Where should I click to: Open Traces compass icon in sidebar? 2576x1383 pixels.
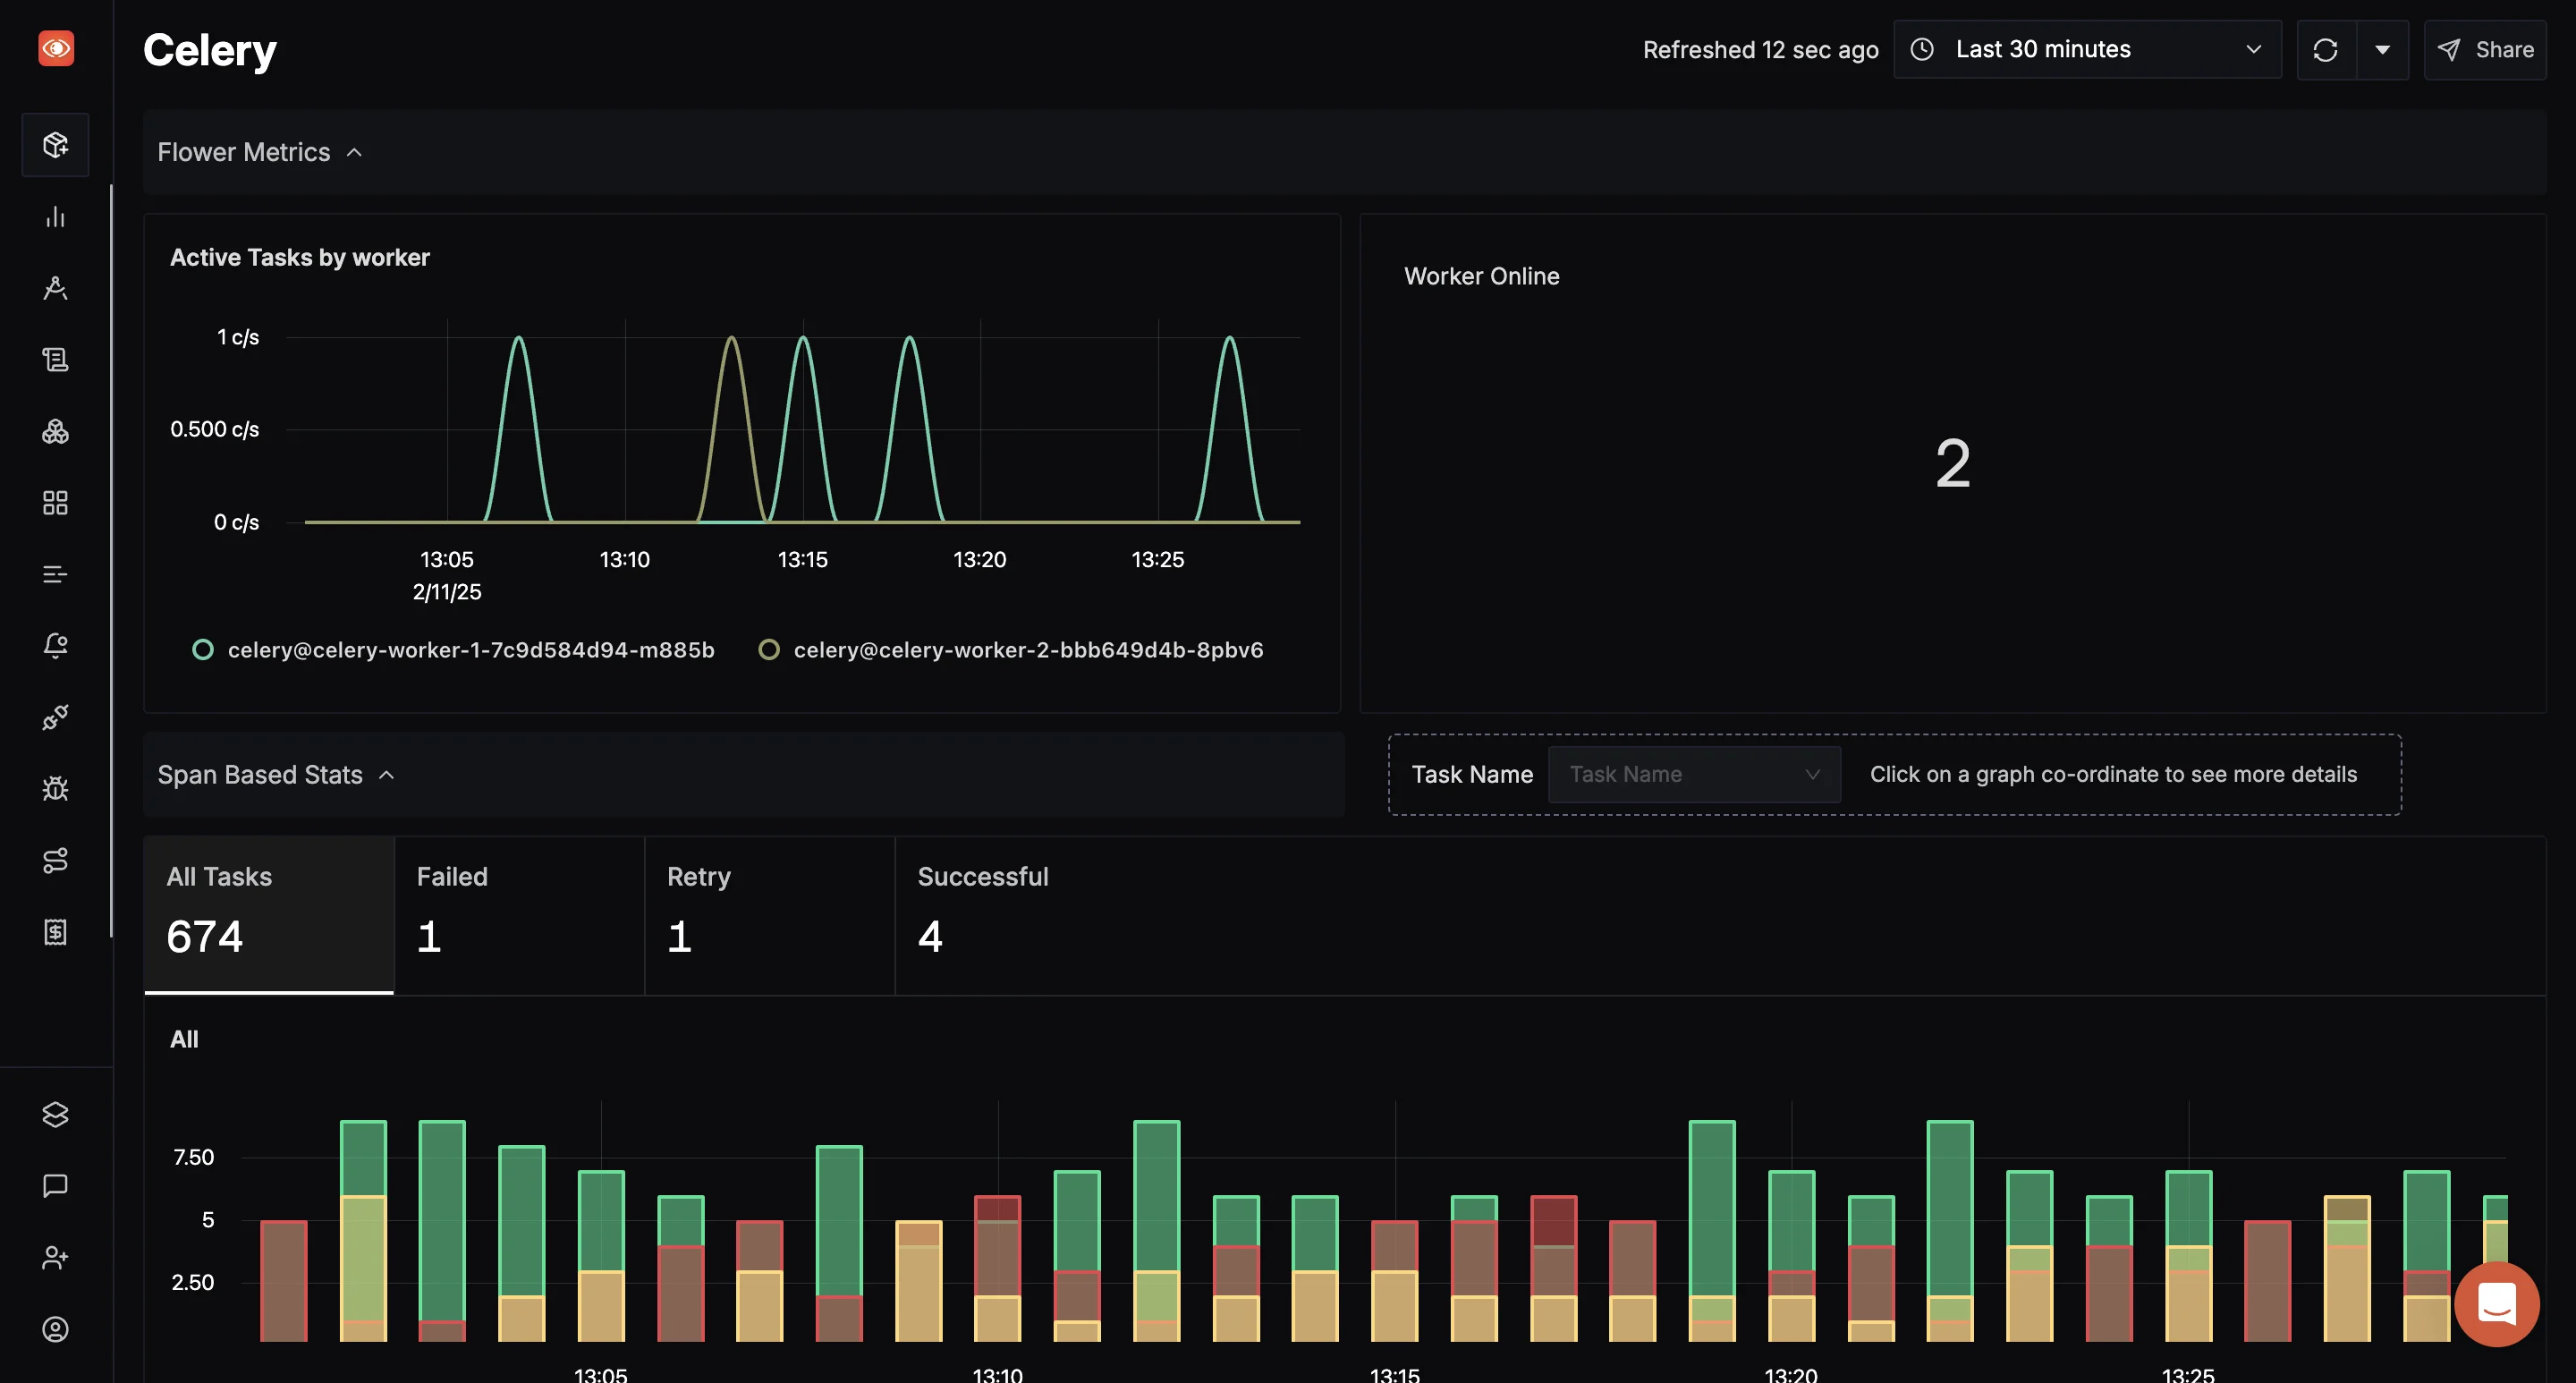coord(56,288)
